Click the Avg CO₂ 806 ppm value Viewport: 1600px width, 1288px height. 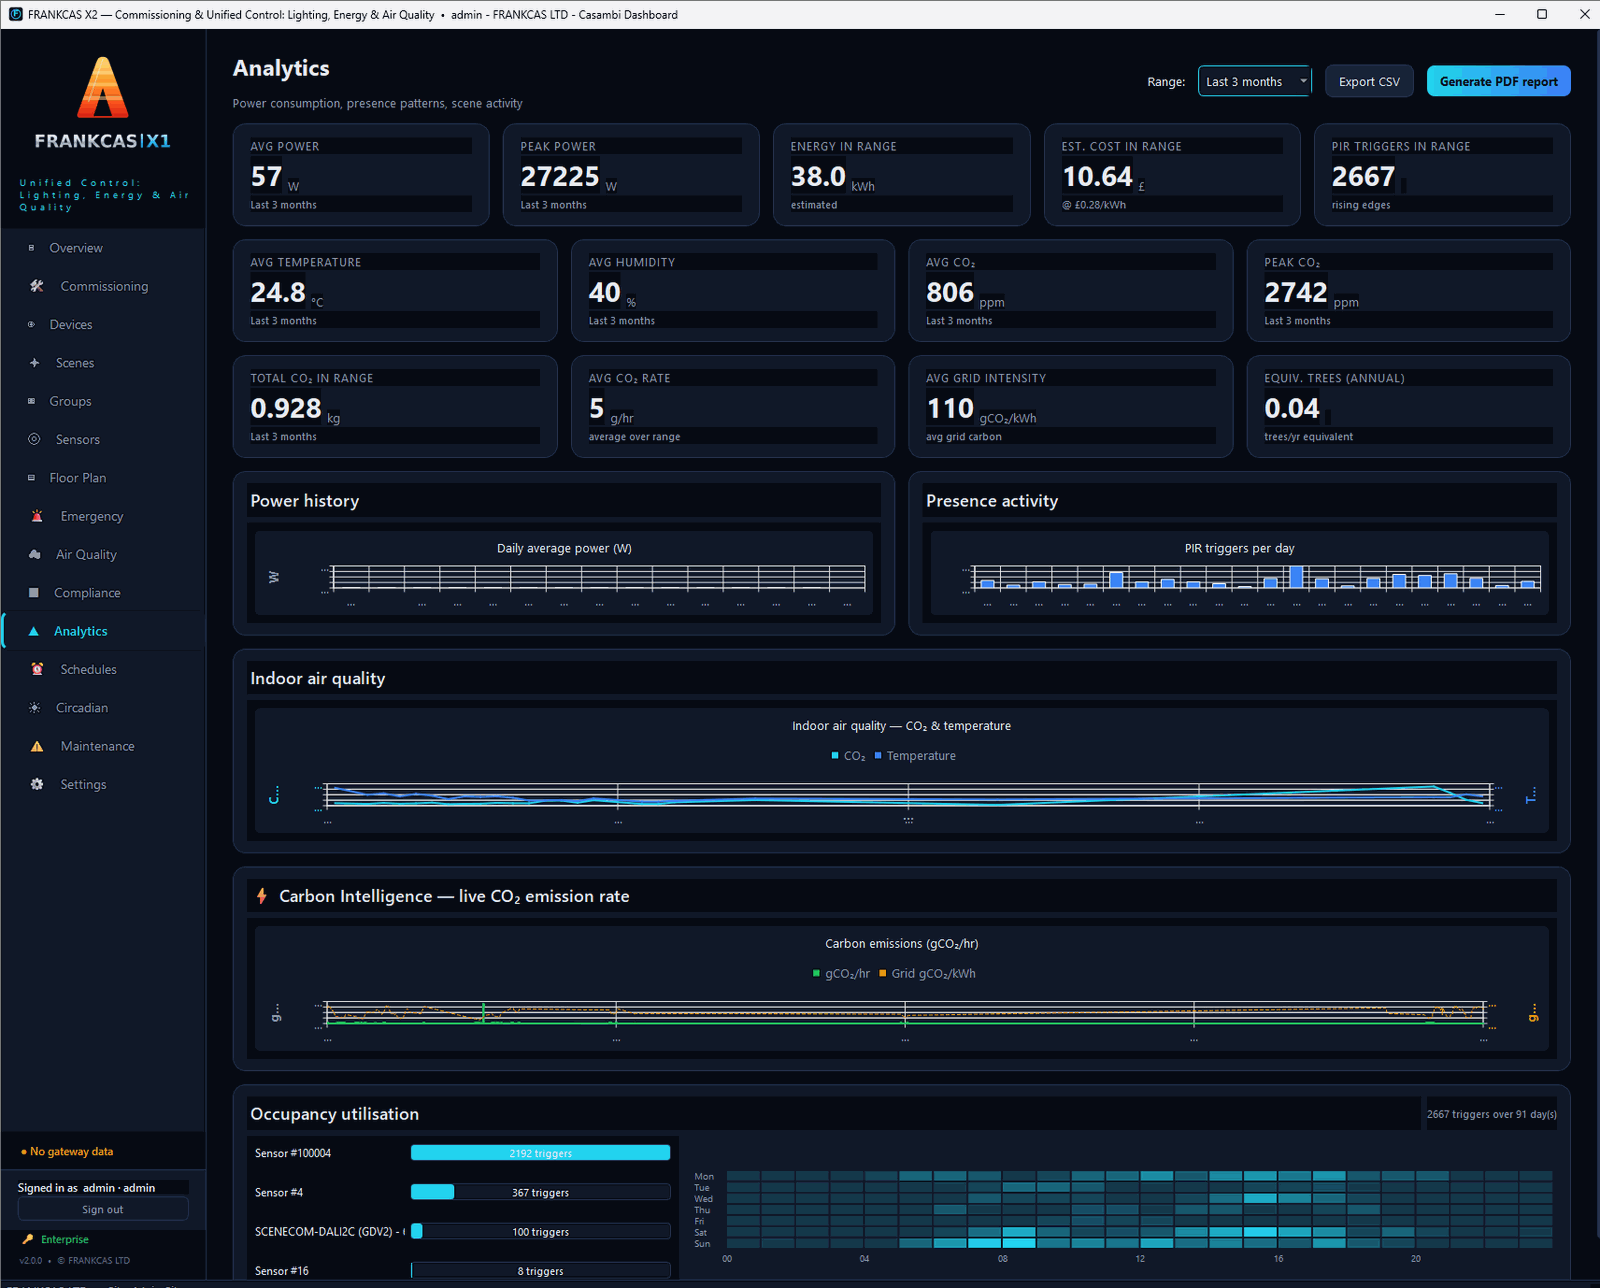point(950,293)
